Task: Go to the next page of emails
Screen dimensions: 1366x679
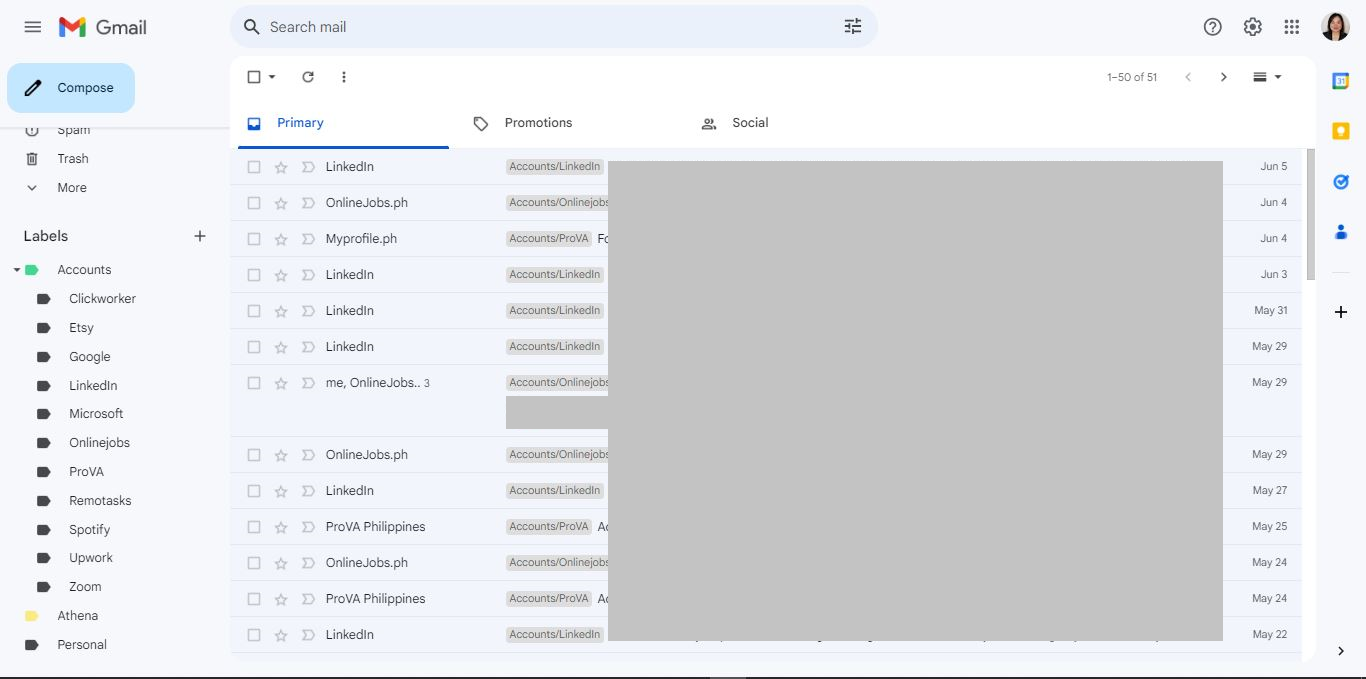Action: 1223,77
